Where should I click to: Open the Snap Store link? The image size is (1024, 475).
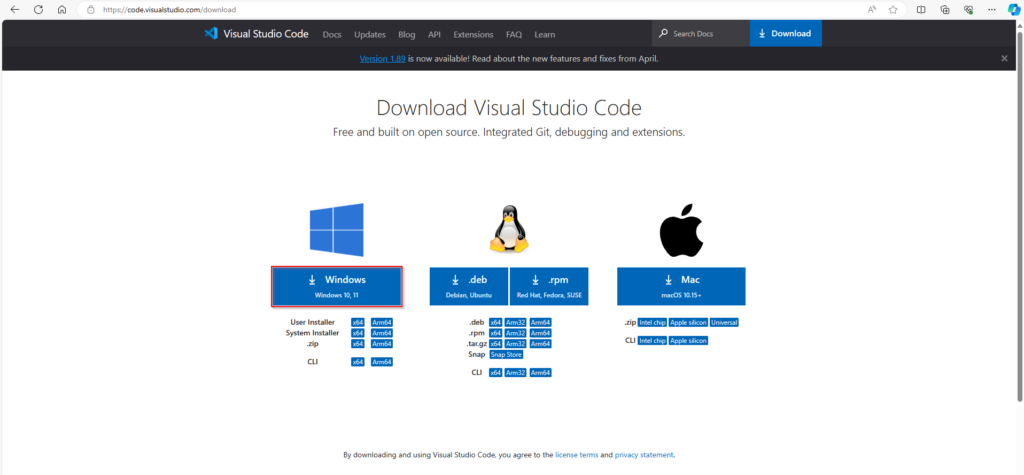(506, 354)
